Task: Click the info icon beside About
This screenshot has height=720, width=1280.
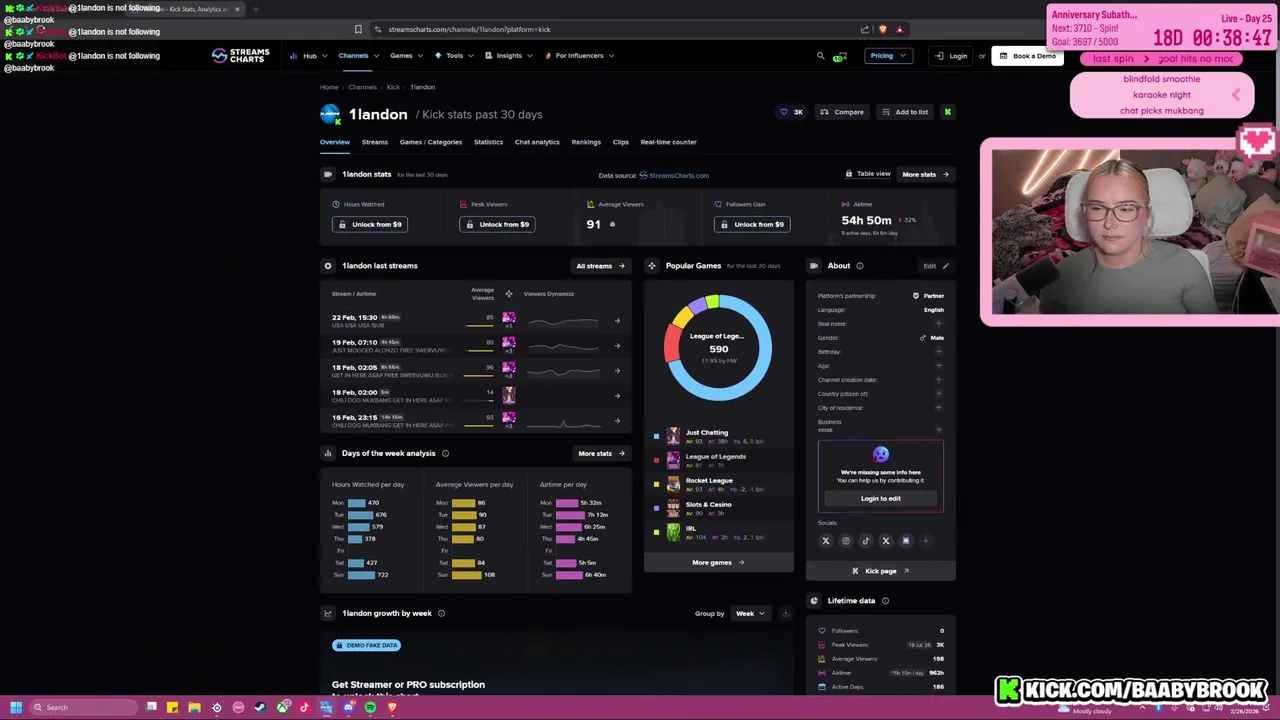Action: coord(860,266)
